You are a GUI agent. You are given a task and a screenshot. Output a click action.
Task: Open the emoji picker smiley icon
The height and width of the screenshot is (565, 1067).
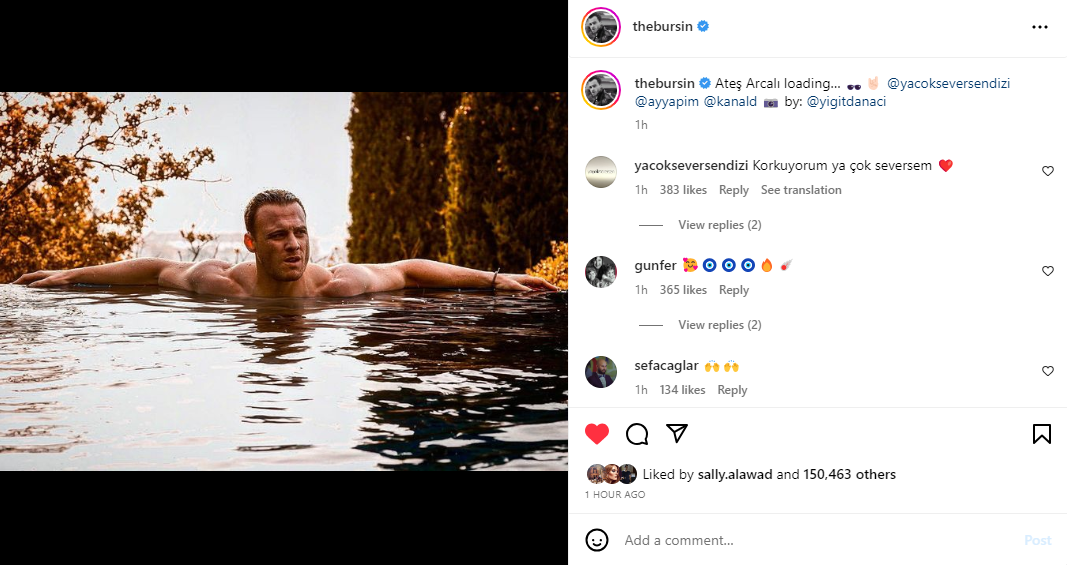point(597,540)
